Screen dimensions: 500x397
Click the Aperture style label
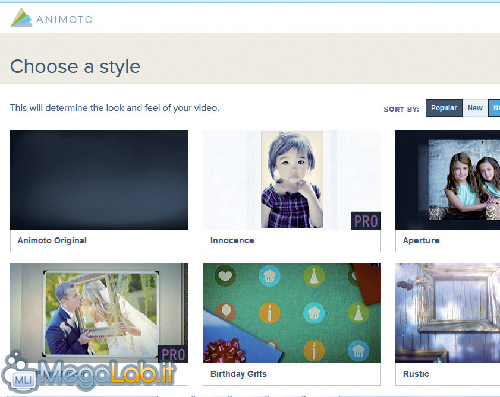tap(421, 240)
